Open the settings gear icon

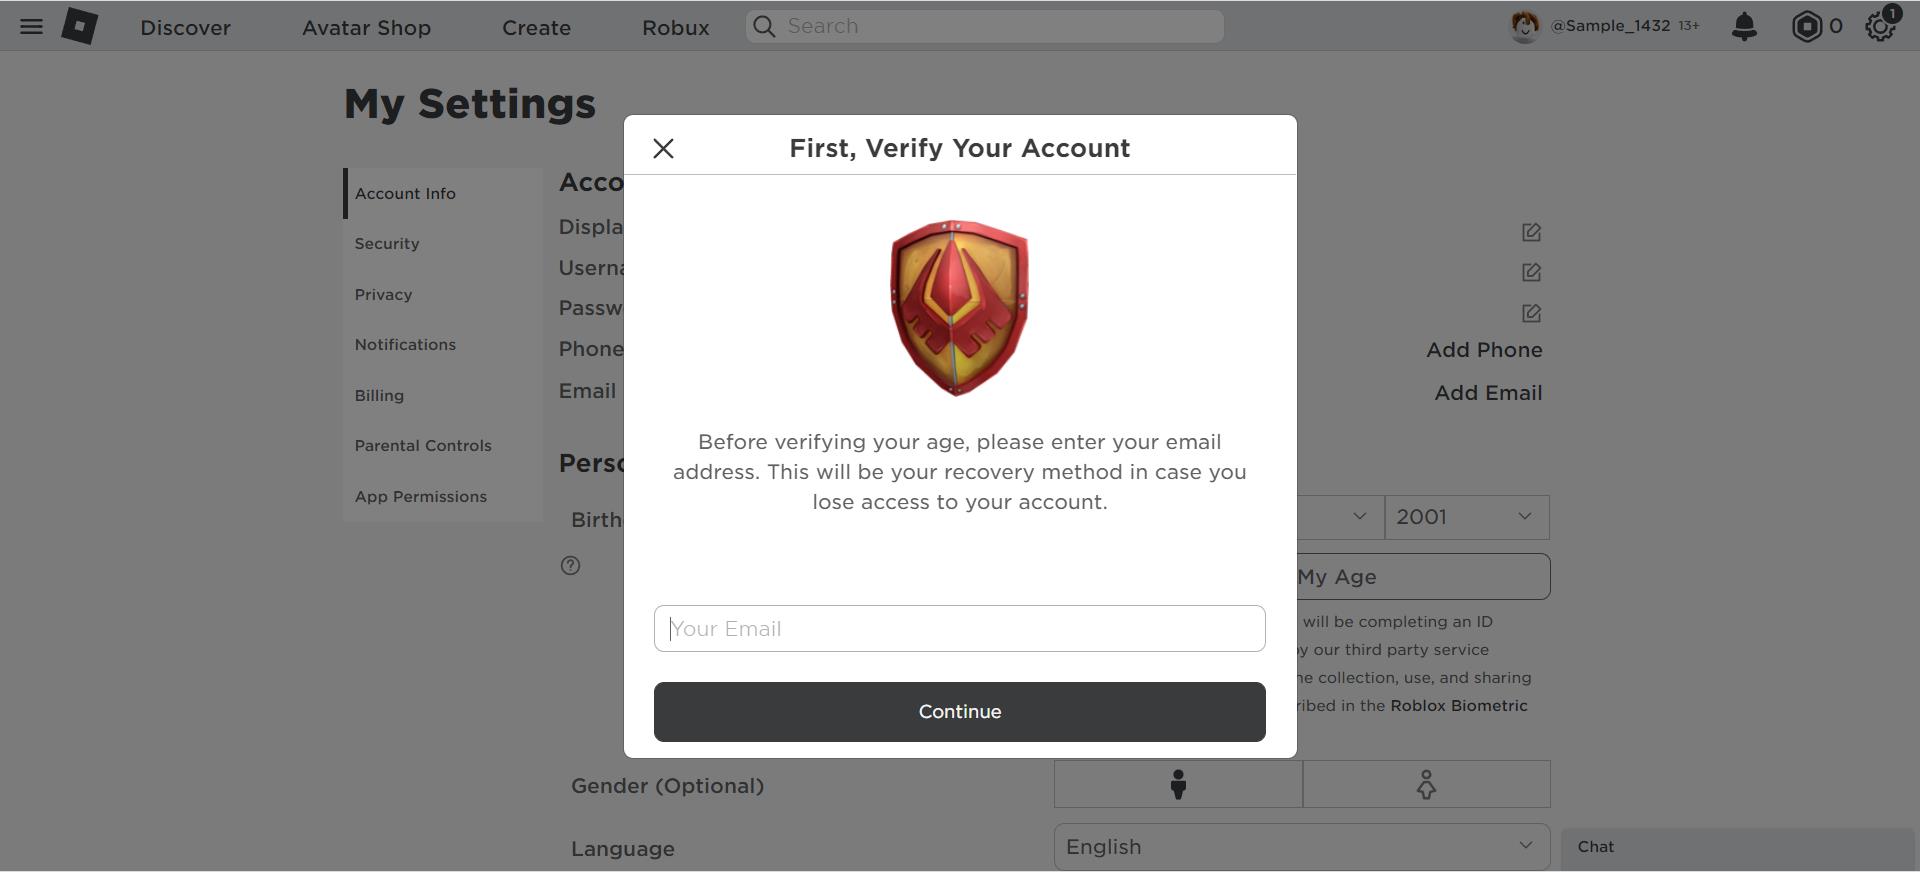pyautogui.click(x=1880, y=27)
